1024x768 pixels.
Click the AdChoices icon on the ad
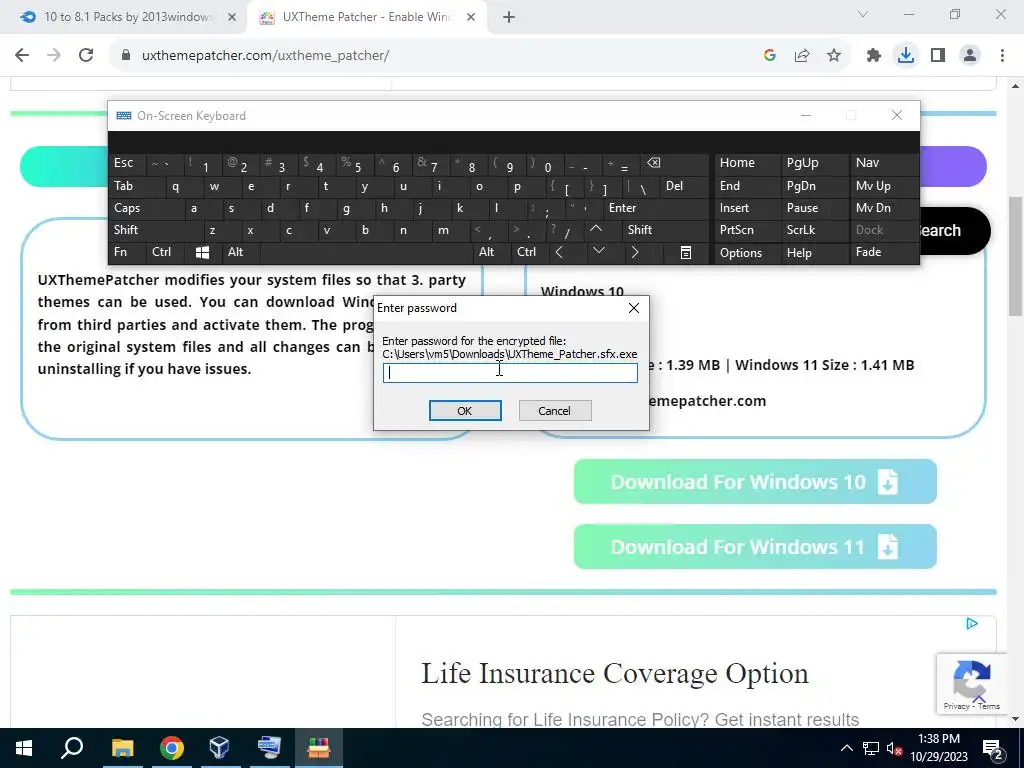[972, 624]
